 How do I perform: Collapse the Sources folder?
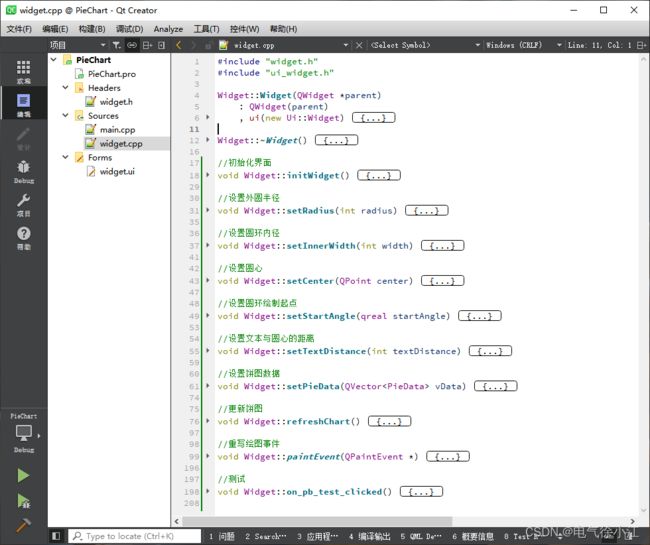coord(65,115)
